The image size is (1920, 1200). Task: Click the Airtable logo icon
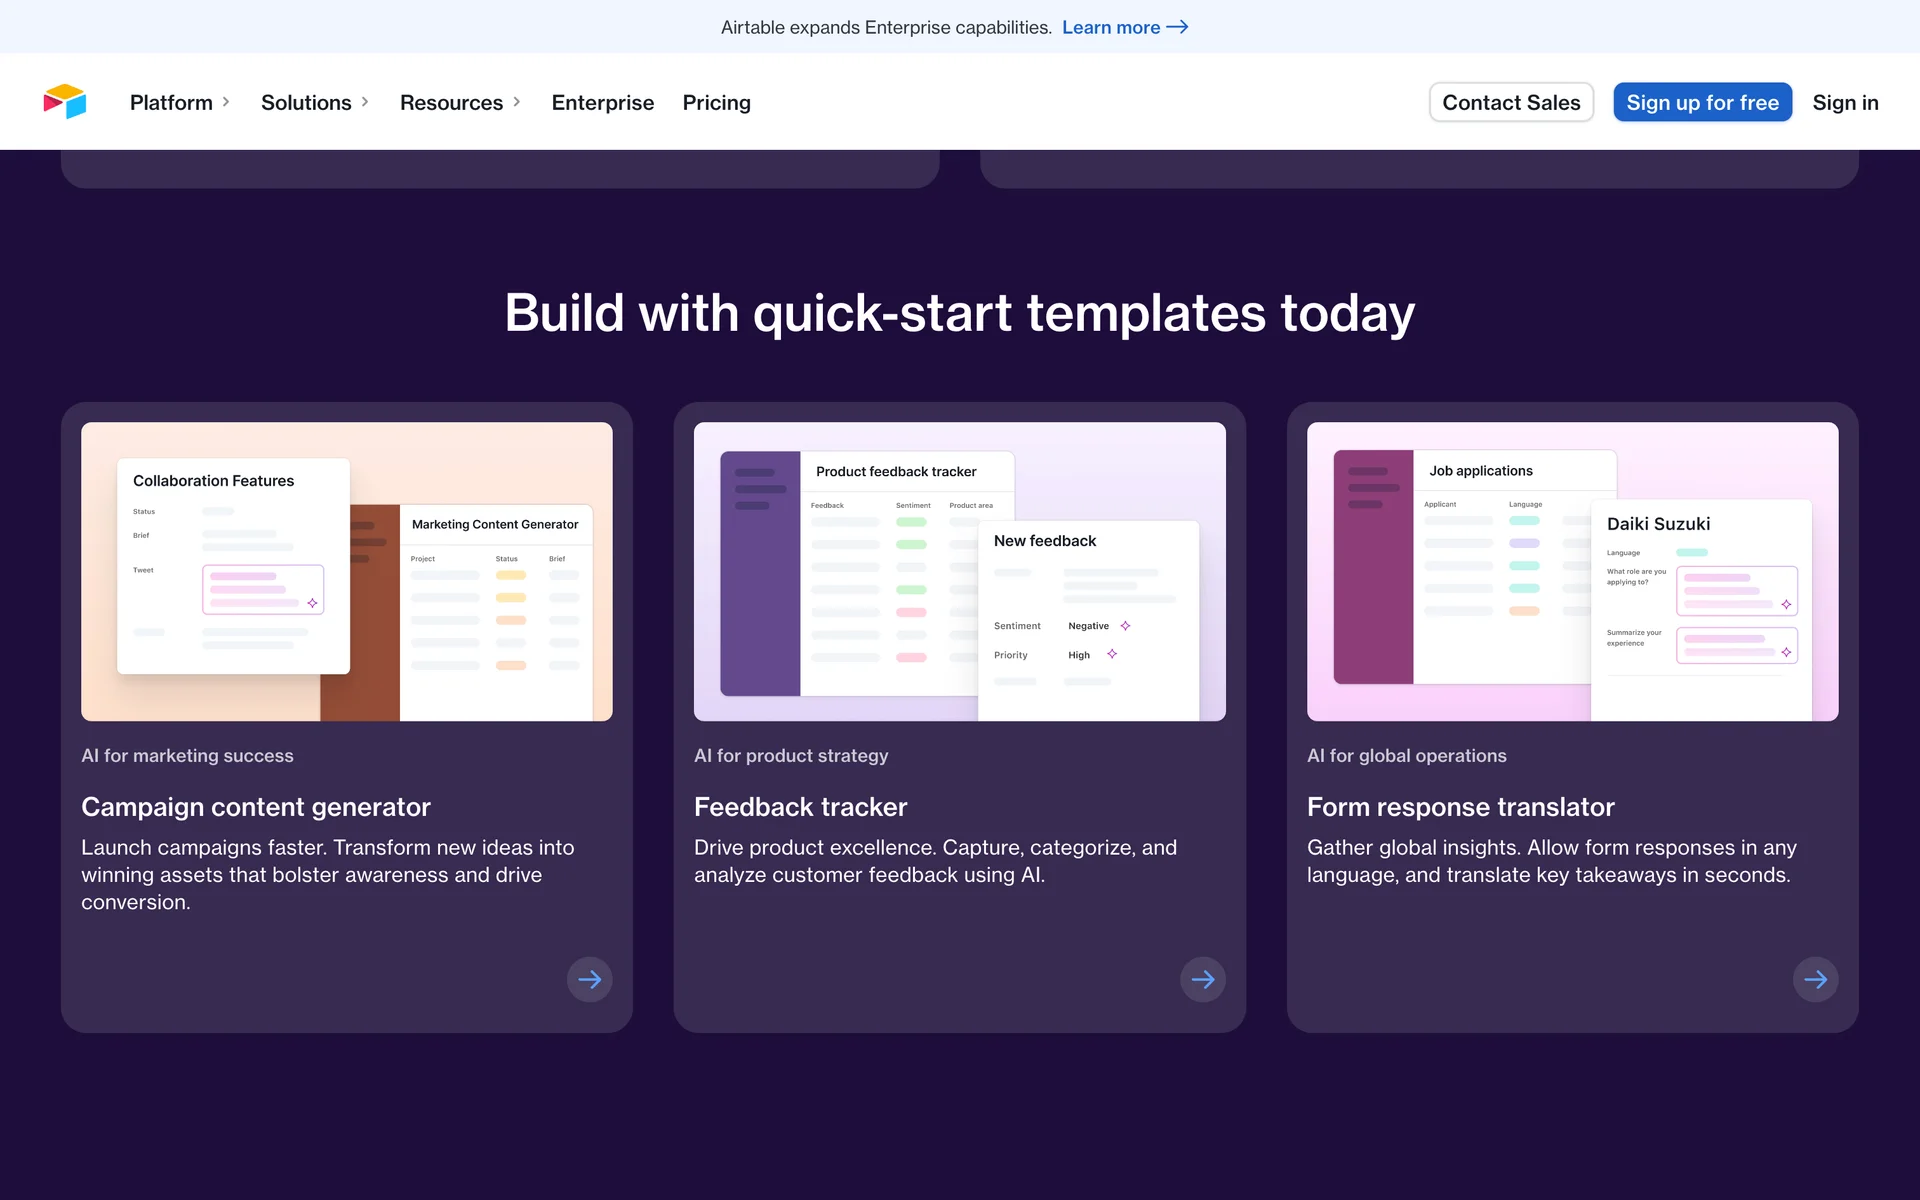click(65, 102)
